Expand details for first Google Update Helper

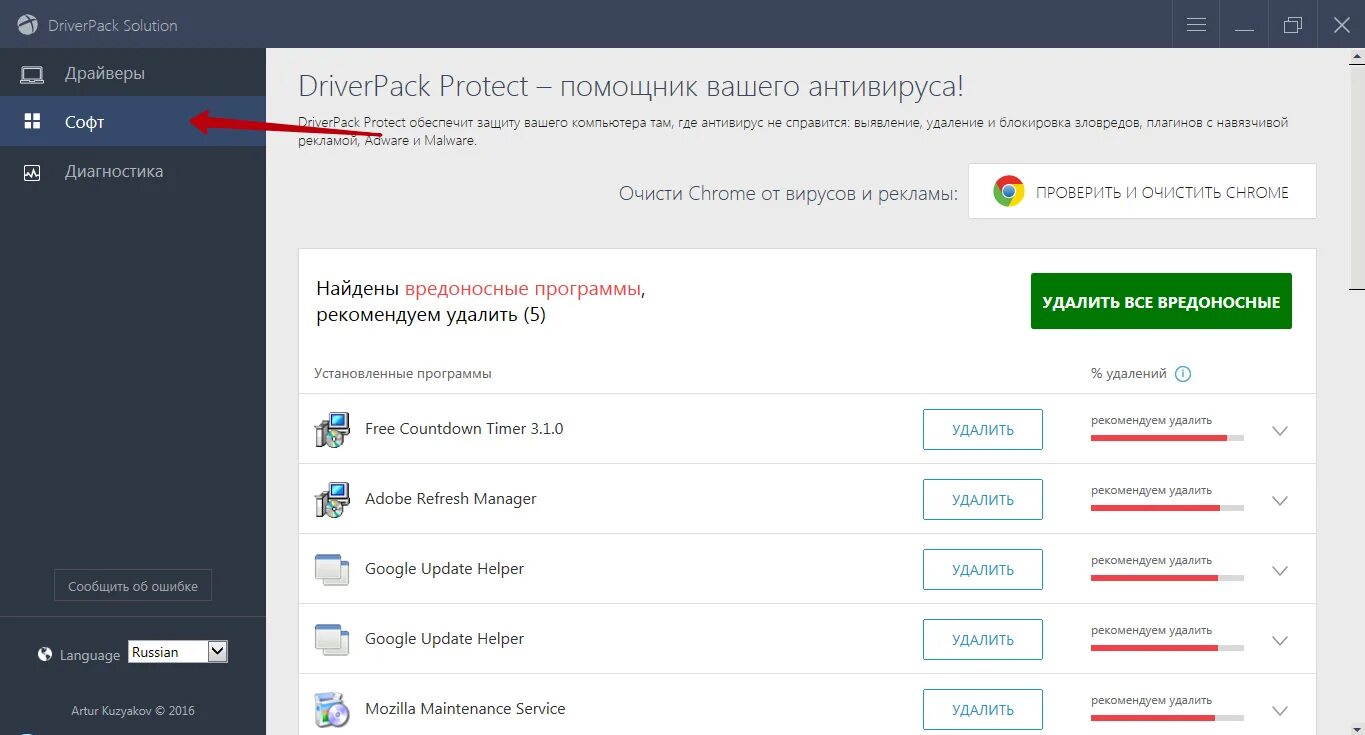[x=1280, y=571]
